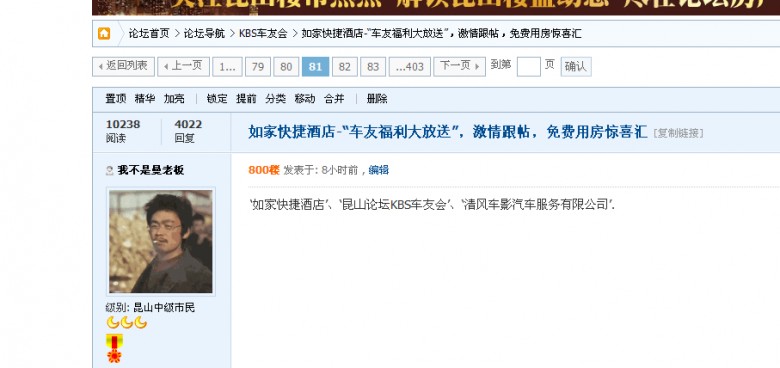Image resolution: width=780 pixels, height=368 pixels.
Task: Click 复制链接 next to thread title
Action: coord(679,133)
